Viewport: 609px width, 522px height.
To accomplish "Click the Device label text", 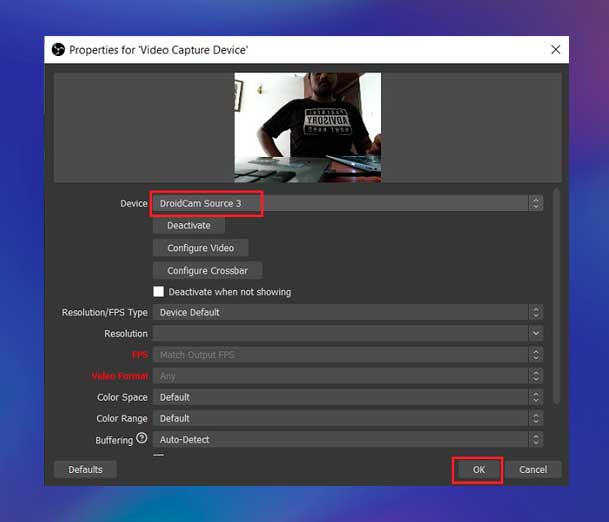I will coord(134,203).
